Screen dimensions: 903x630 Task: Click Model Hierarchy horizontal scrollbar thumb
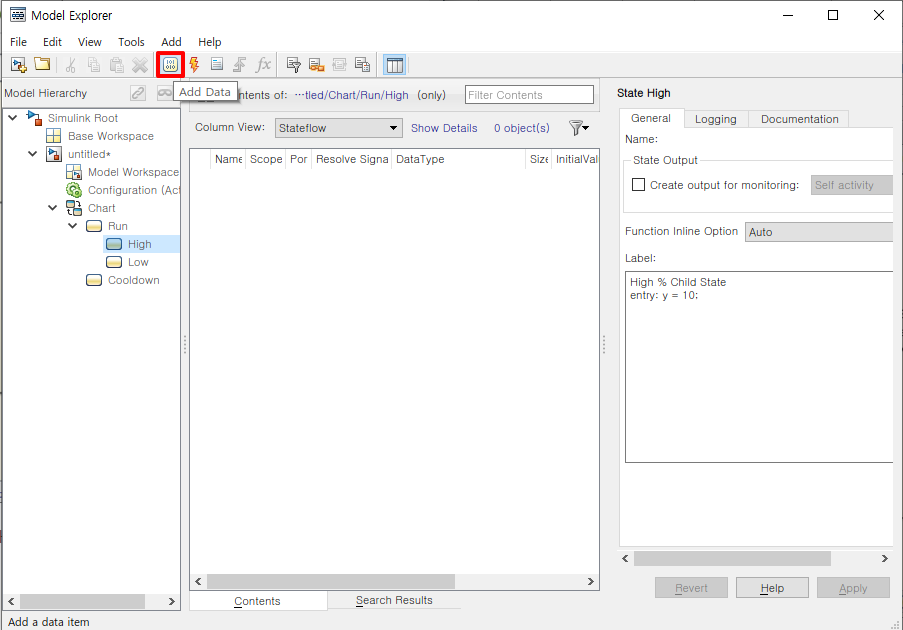point(82,601)
